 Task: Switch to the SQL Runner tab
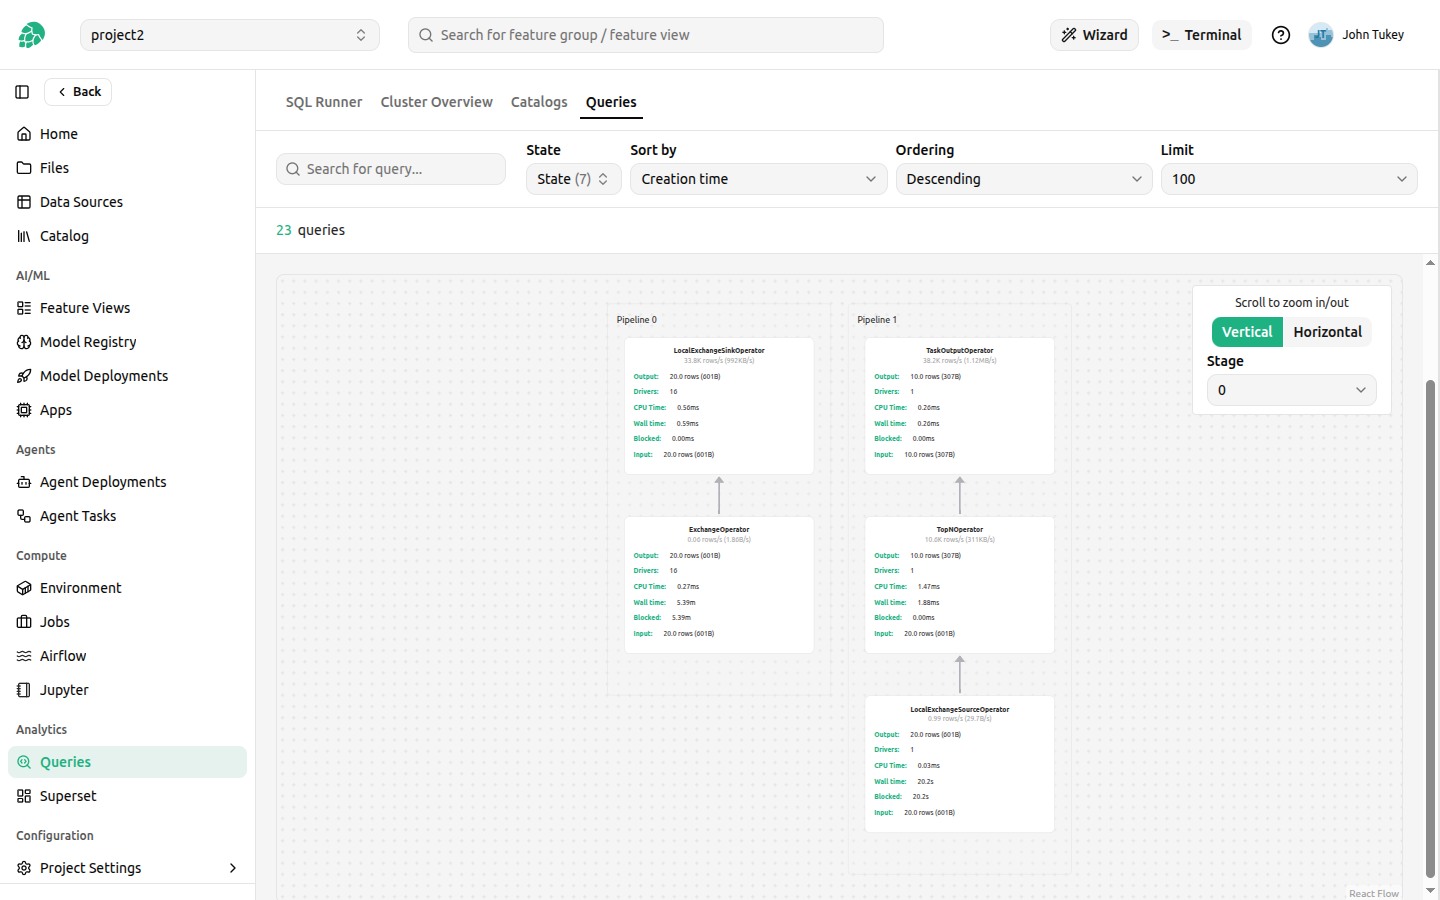point(324,102)
